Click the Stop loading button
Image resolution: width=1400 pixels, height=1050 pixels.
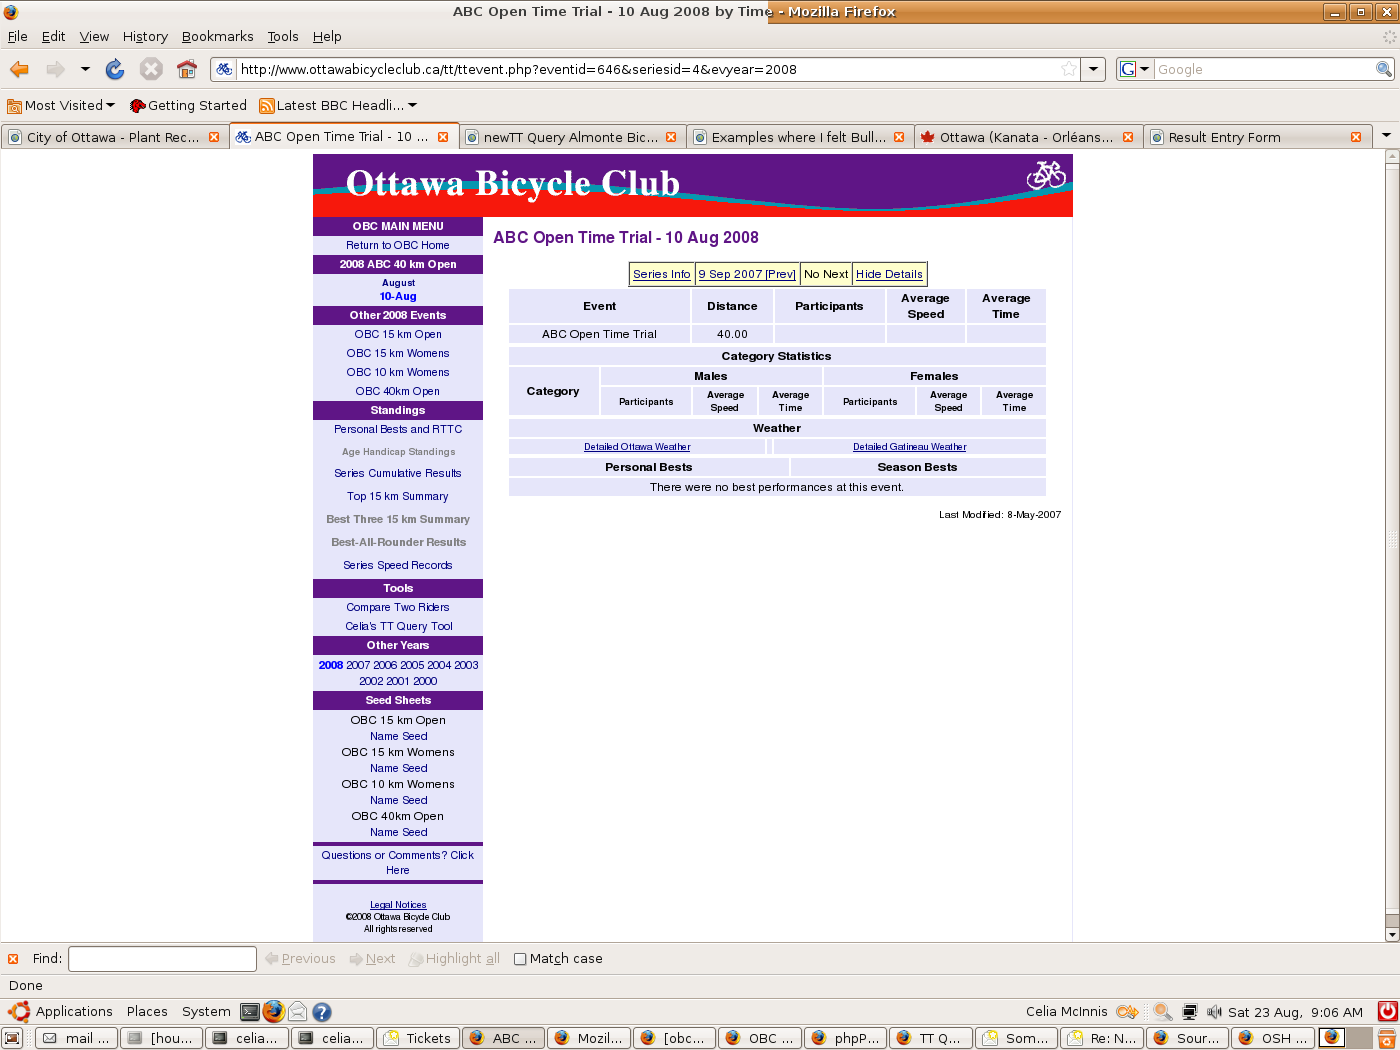[151, 69]
